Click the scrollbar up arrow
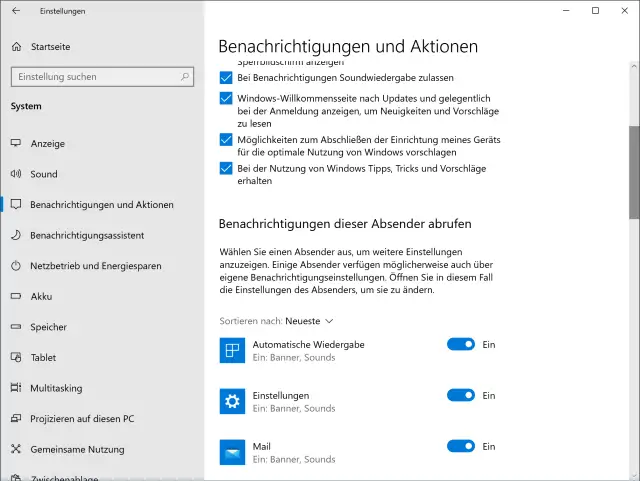Viewport: 640px width, 481px height. 634,65
